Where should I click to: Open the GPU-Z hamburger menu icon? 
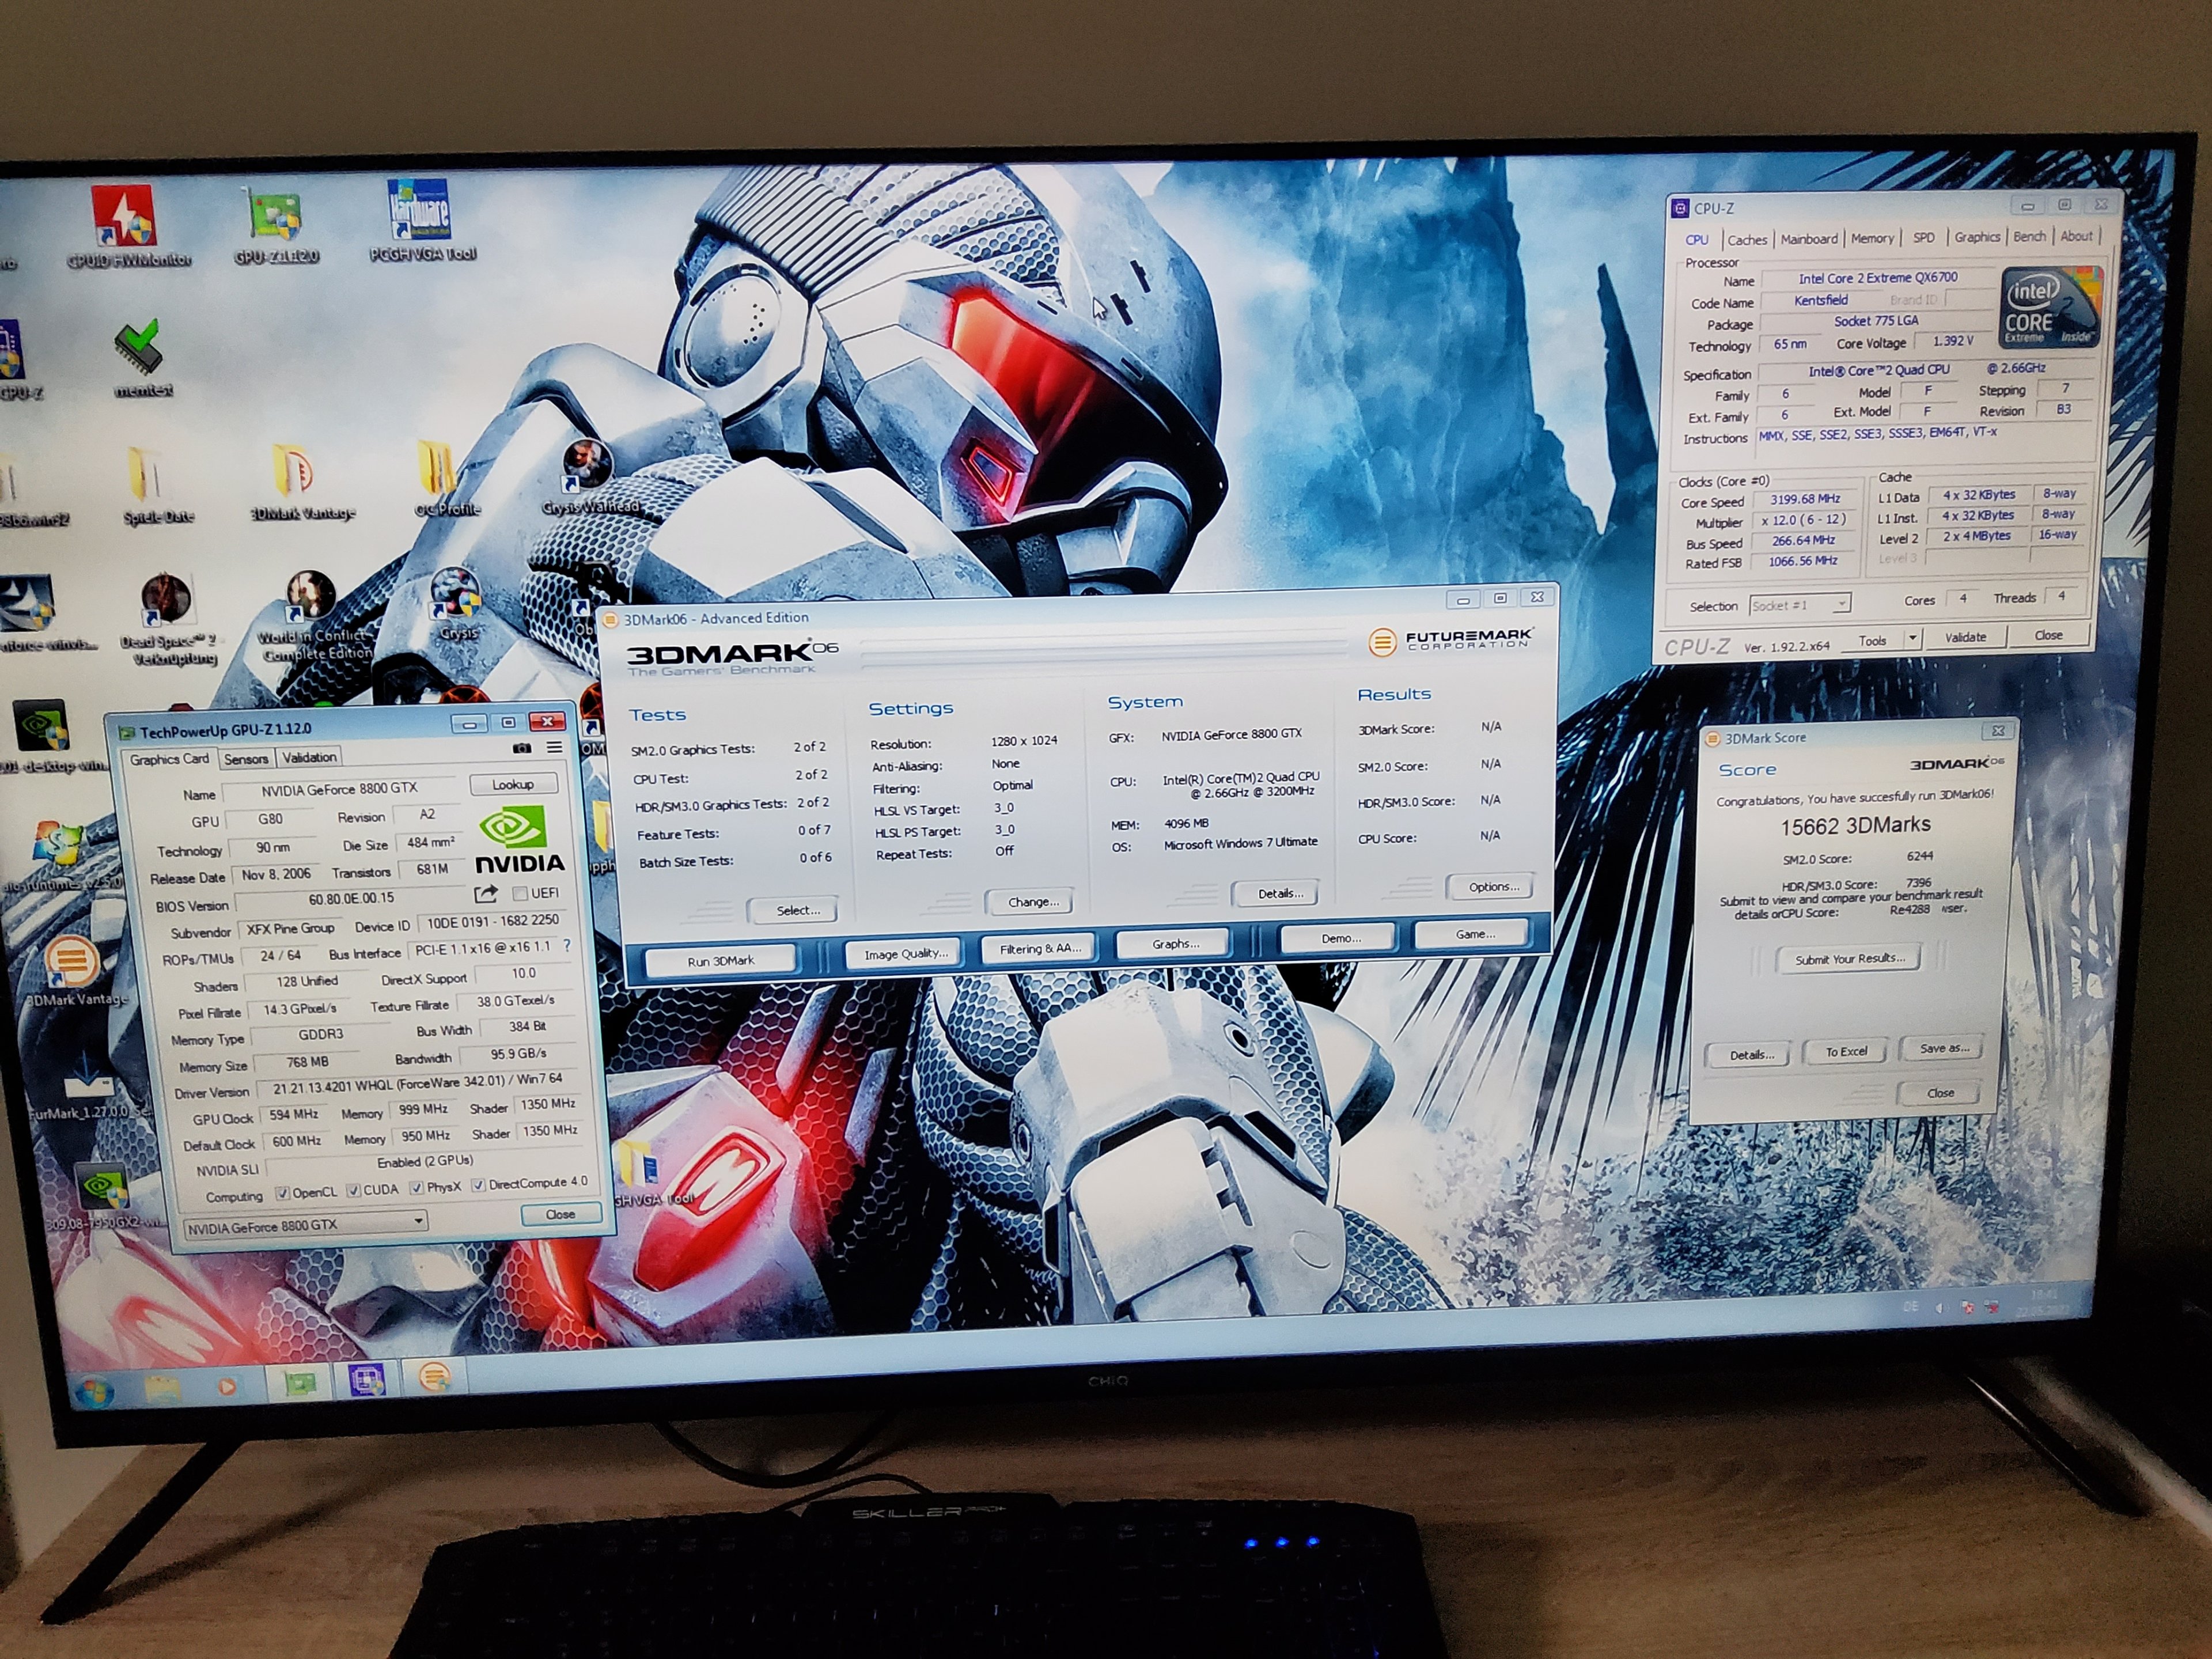tap(554, 748)
